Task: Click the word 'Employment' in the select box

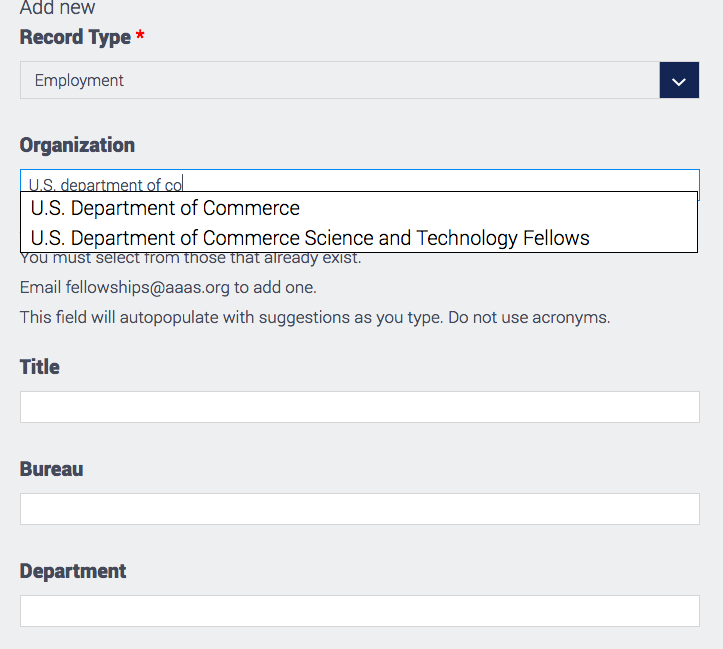Action: click(x=79, y=81)
